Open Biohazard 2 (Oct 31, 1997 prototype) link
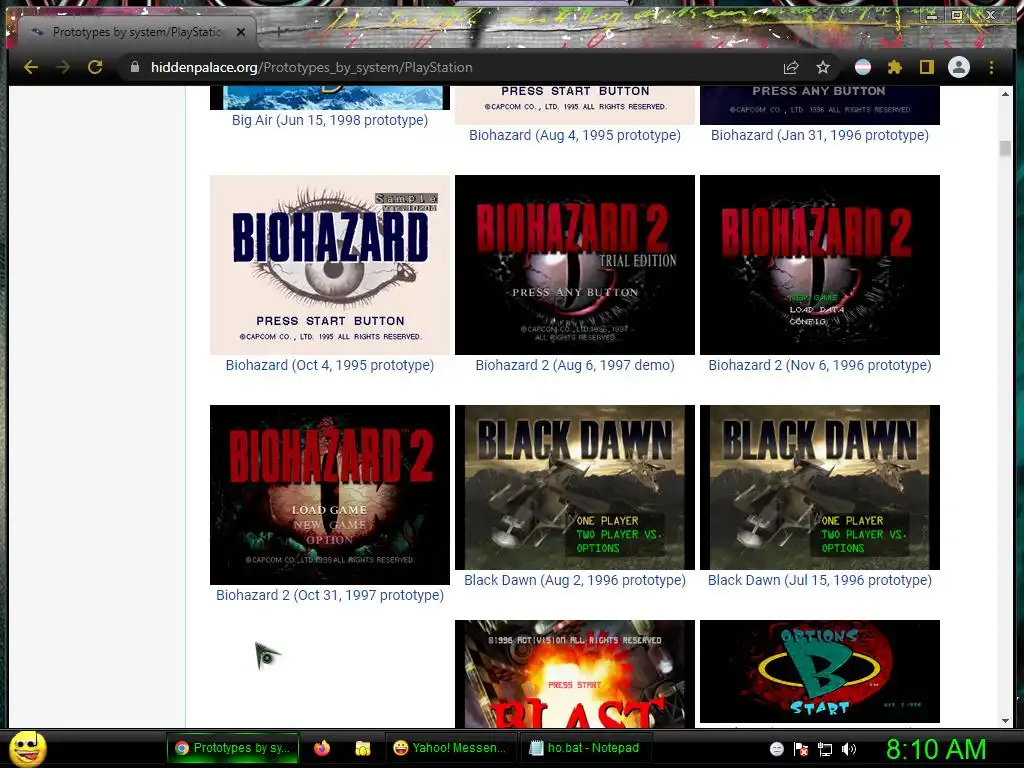1024x768 pixels. click(x=330, y=595)
